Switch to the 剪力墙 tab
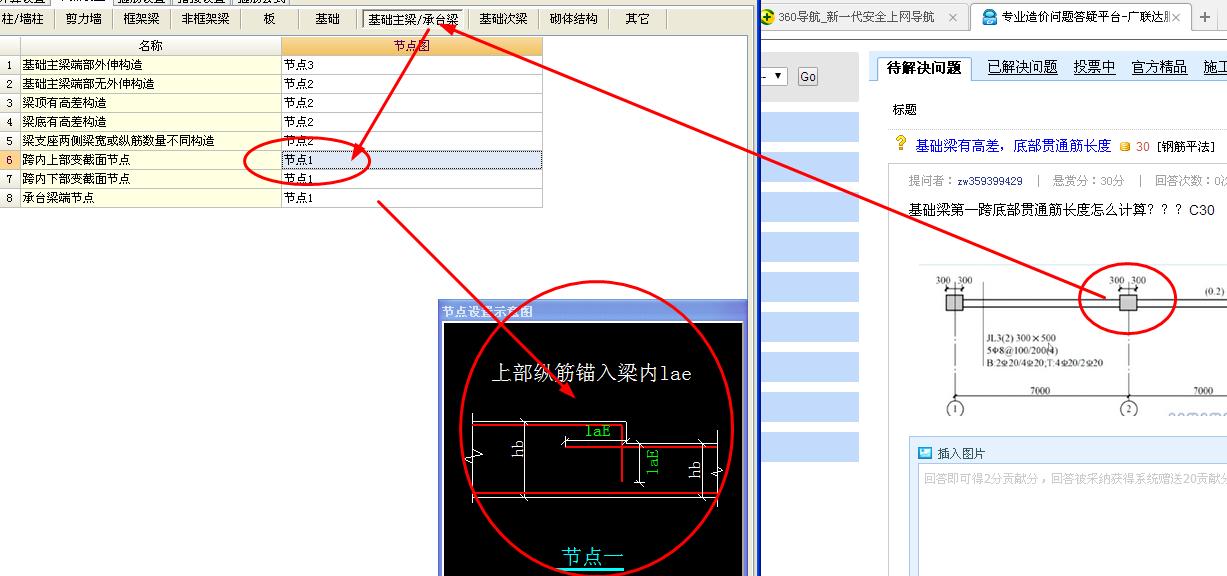 (x=83, y=18)
